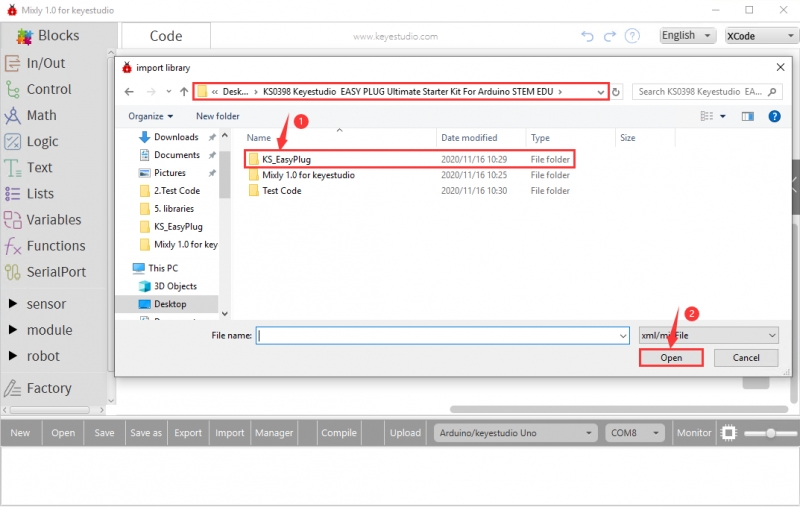
Task: Click the search KS0398 Keyestudio box
Action: coord(707,92)
